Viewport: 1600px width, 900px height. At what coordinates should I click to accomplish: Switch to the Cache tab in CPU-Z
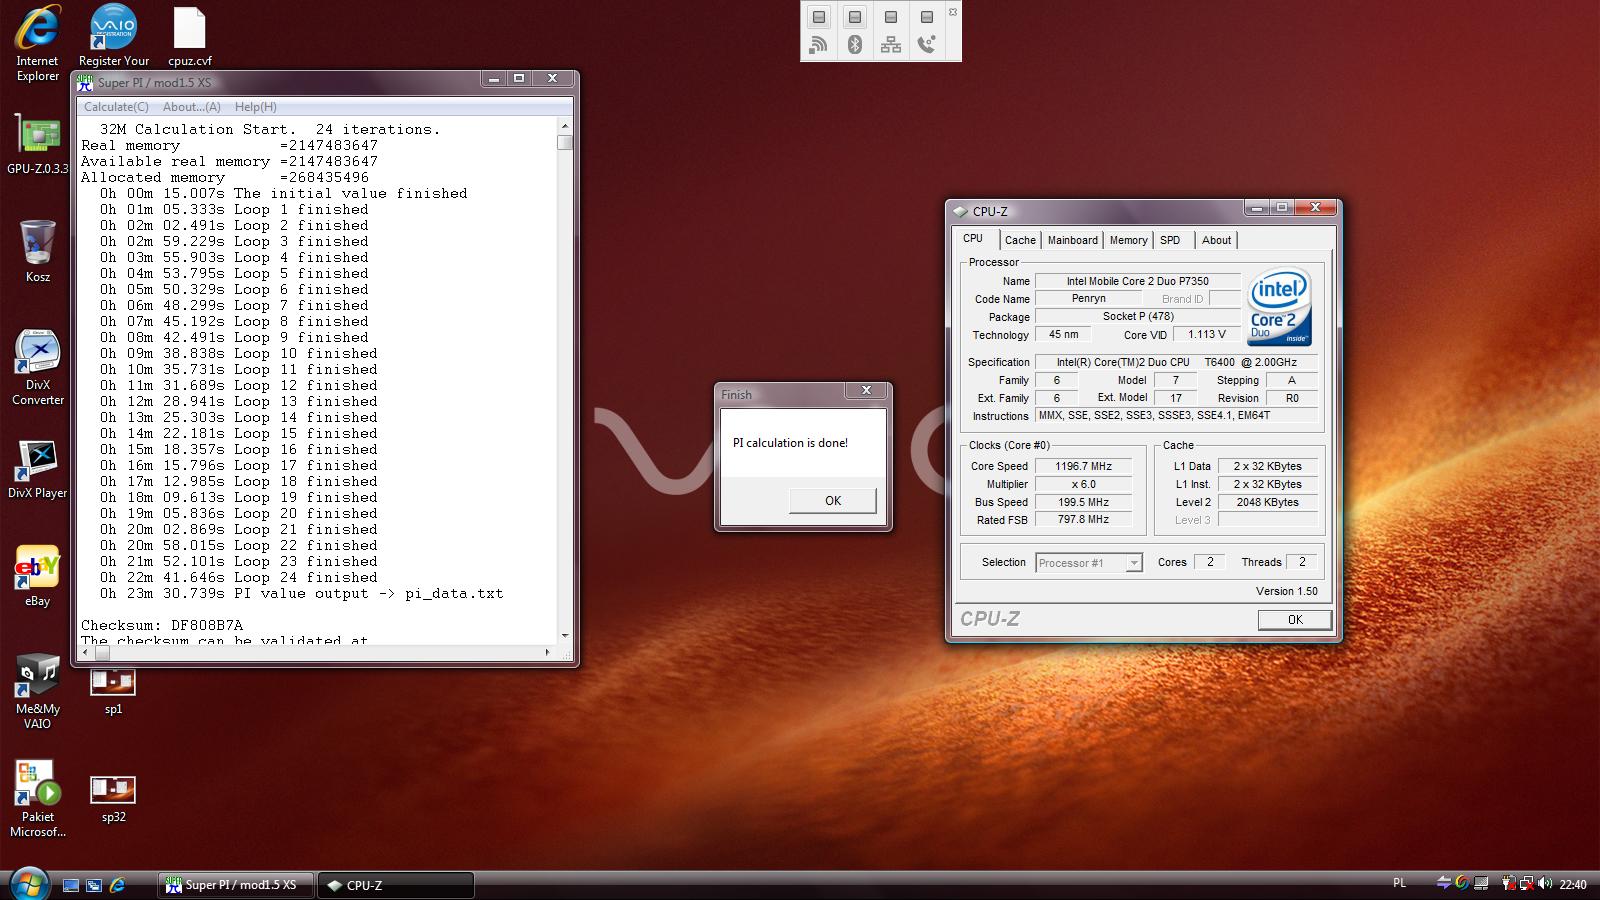(x=1020, y=240)
